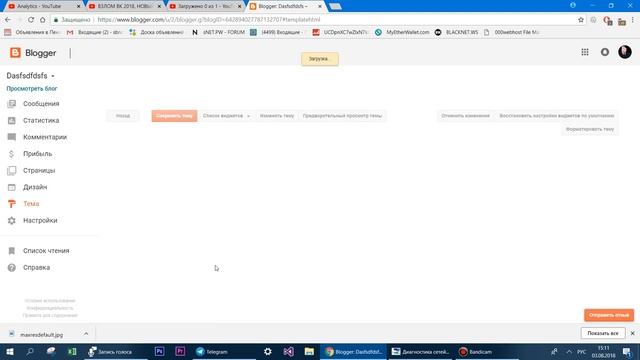The height and width of the screenshot is (360, 640).
Task: Go to Прибыль section
Action: (x=38, y=154)
